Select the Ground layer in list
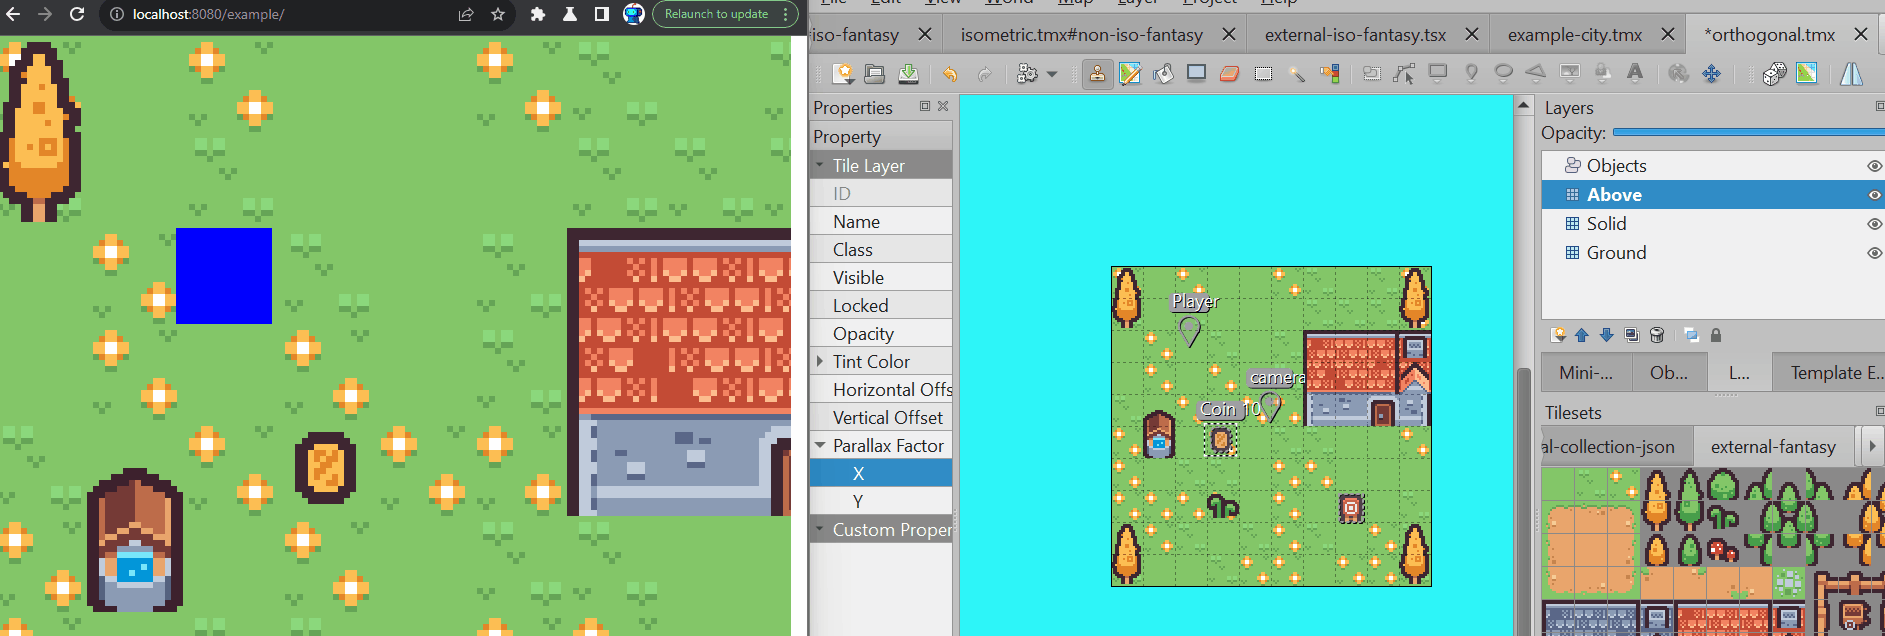This screenshot has height=636, width=1885. point(1616,253)
